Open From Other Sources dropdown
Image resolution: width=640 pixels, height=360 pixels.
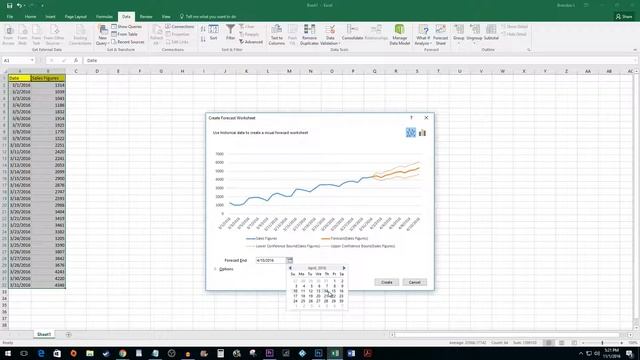(54, 35)
